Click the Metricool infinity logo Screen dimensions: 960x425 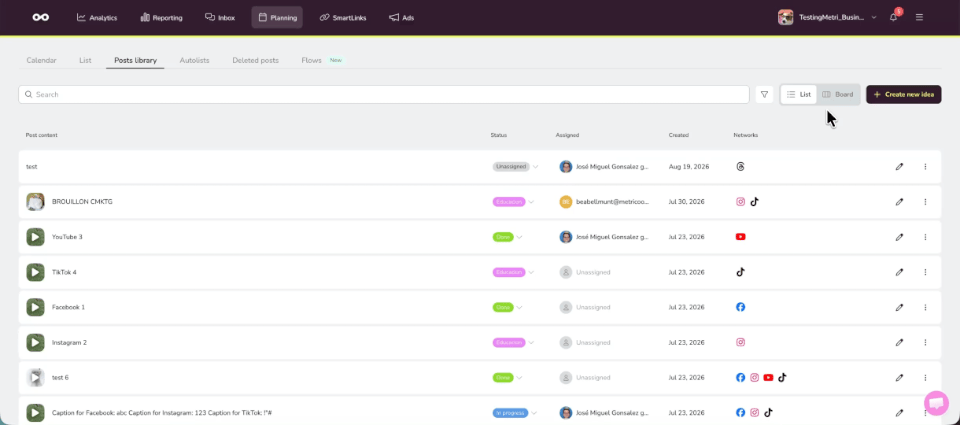coord(41,17)
